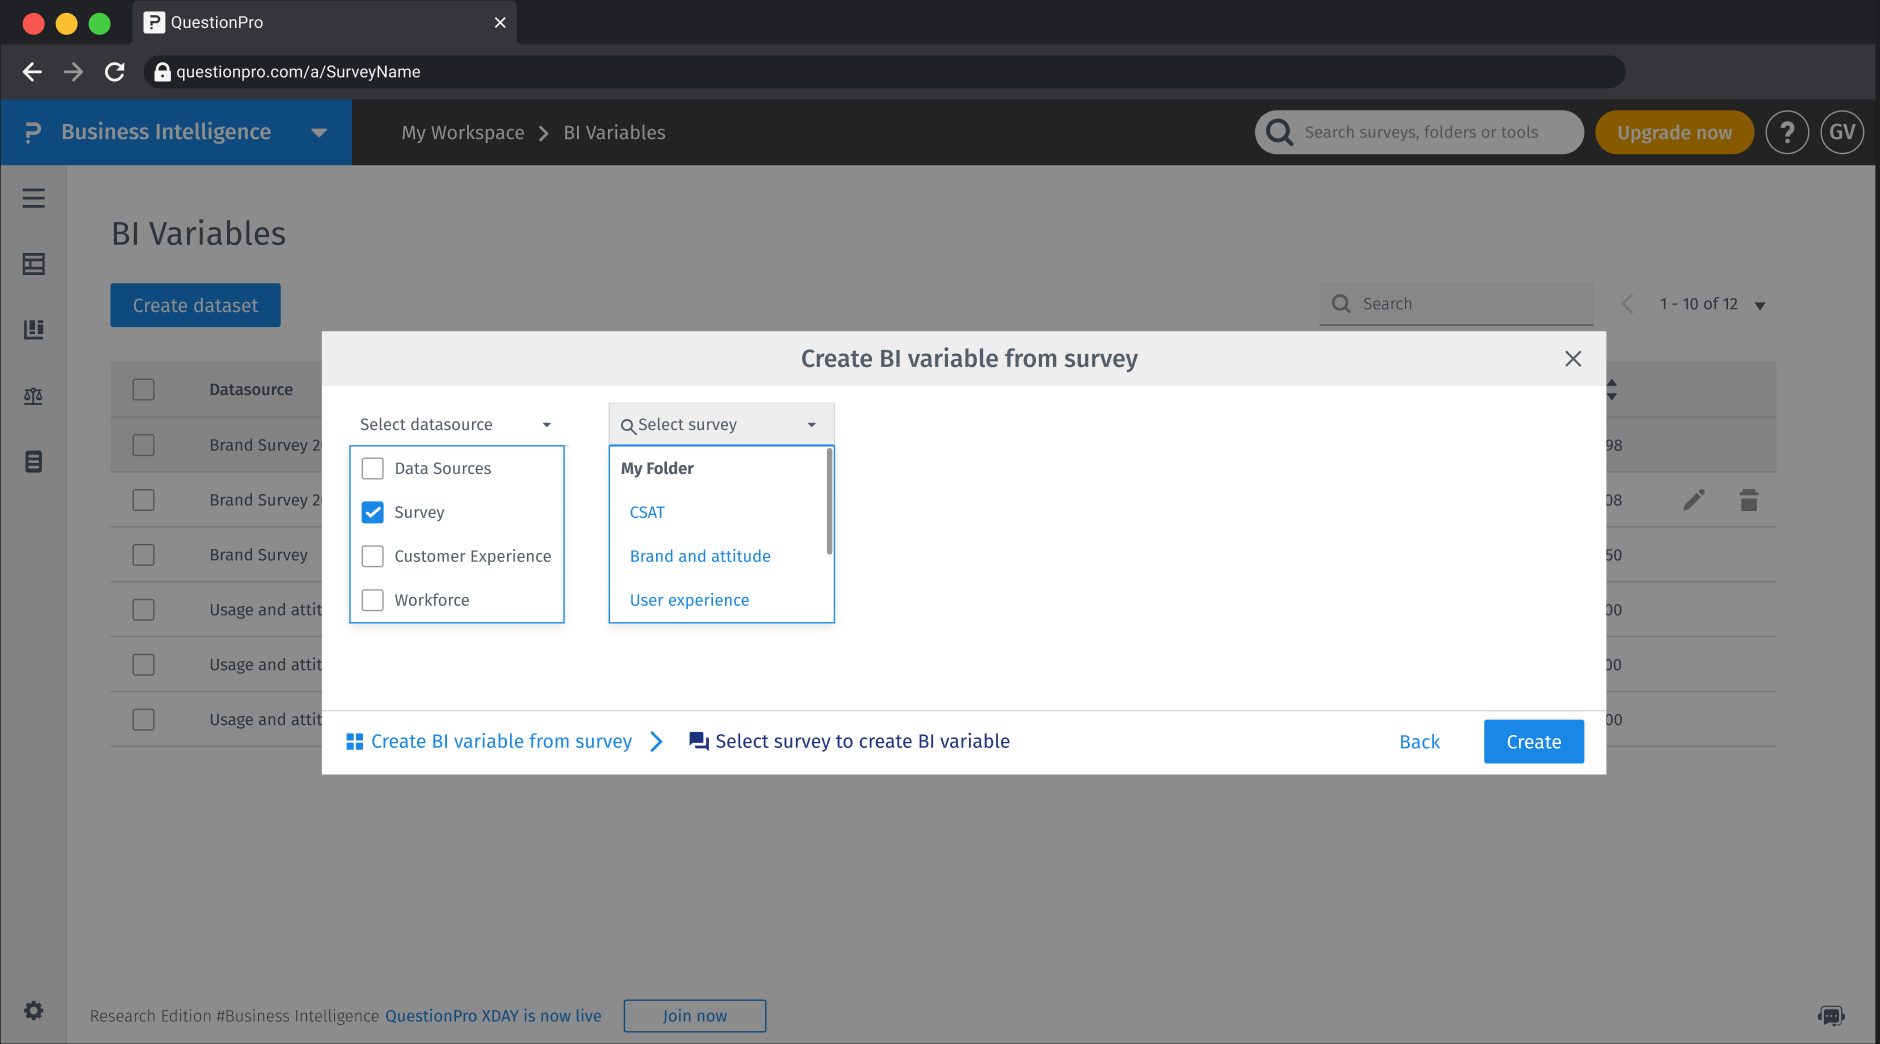Image resolution: width=1880 pixels, height=1044 pixels.
Task: Select the datasets list icon in the sidebar
Action: (x=34, y=461)
